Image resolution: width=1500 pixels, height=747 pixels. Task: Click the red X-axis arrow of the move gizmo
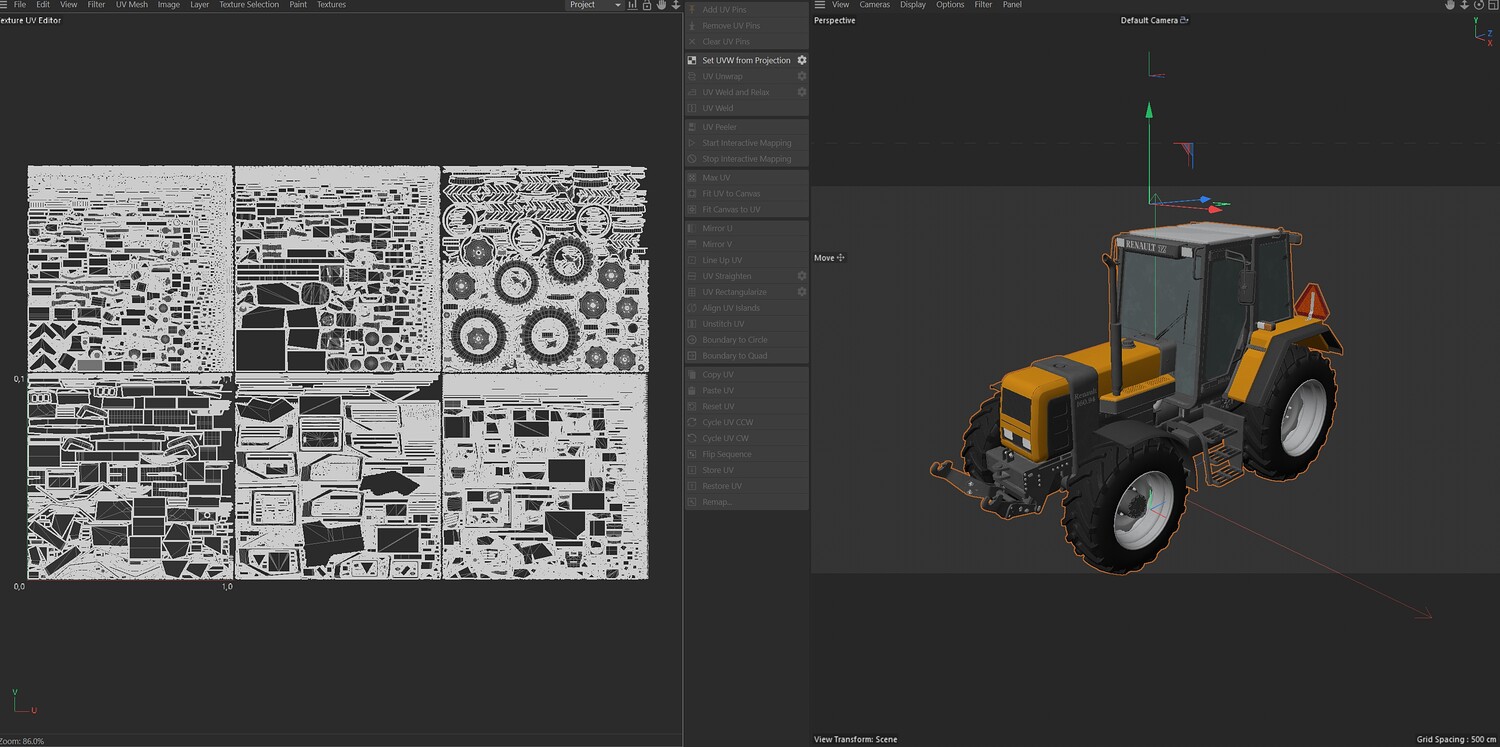(1215, 209)
